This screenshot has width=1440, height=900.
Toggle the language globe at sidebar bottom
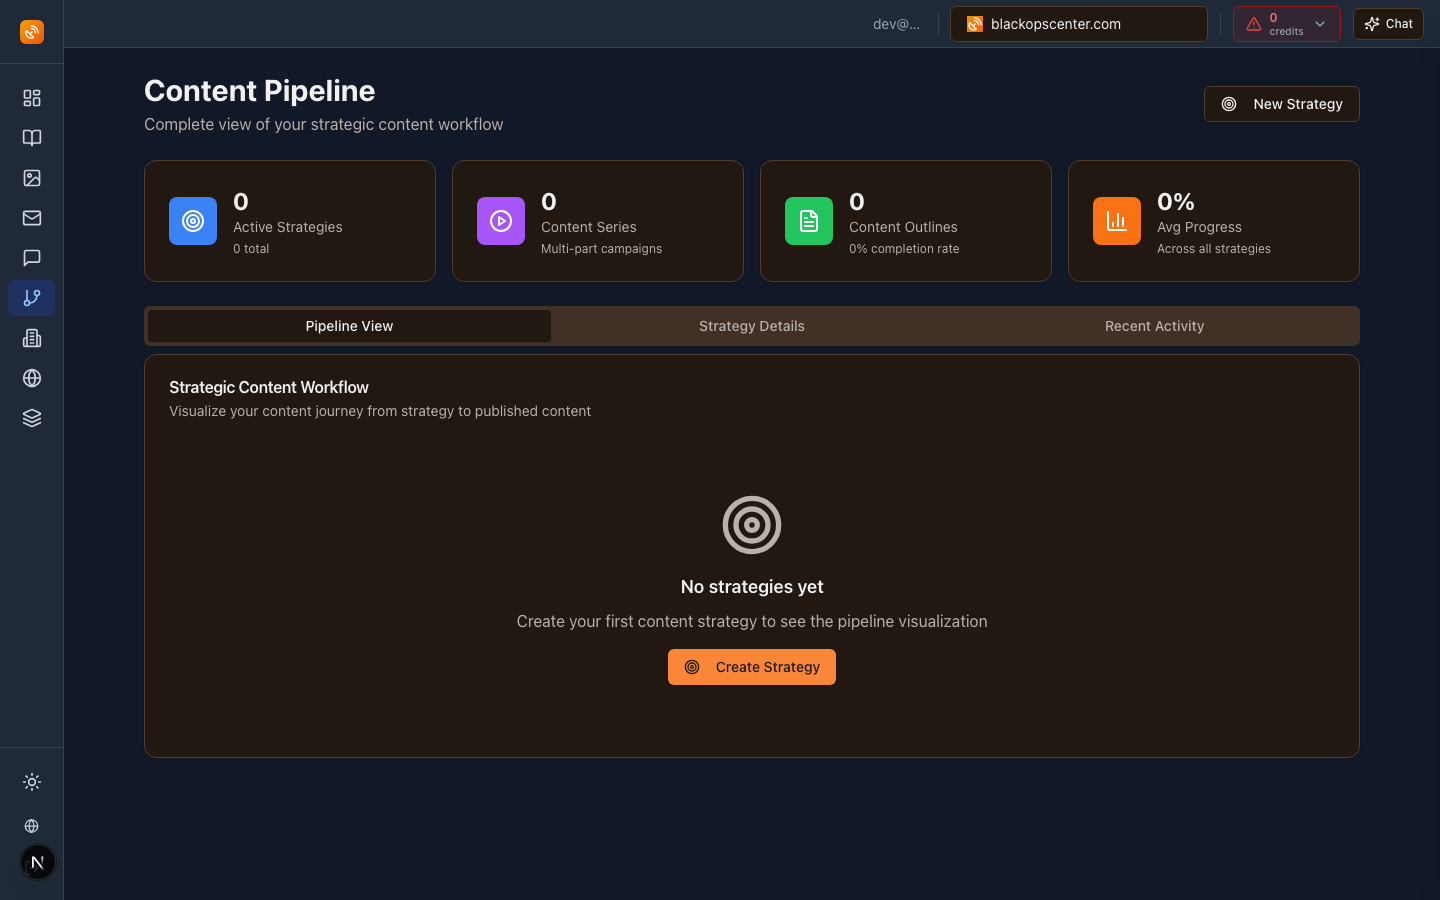(x=31, y=826)
